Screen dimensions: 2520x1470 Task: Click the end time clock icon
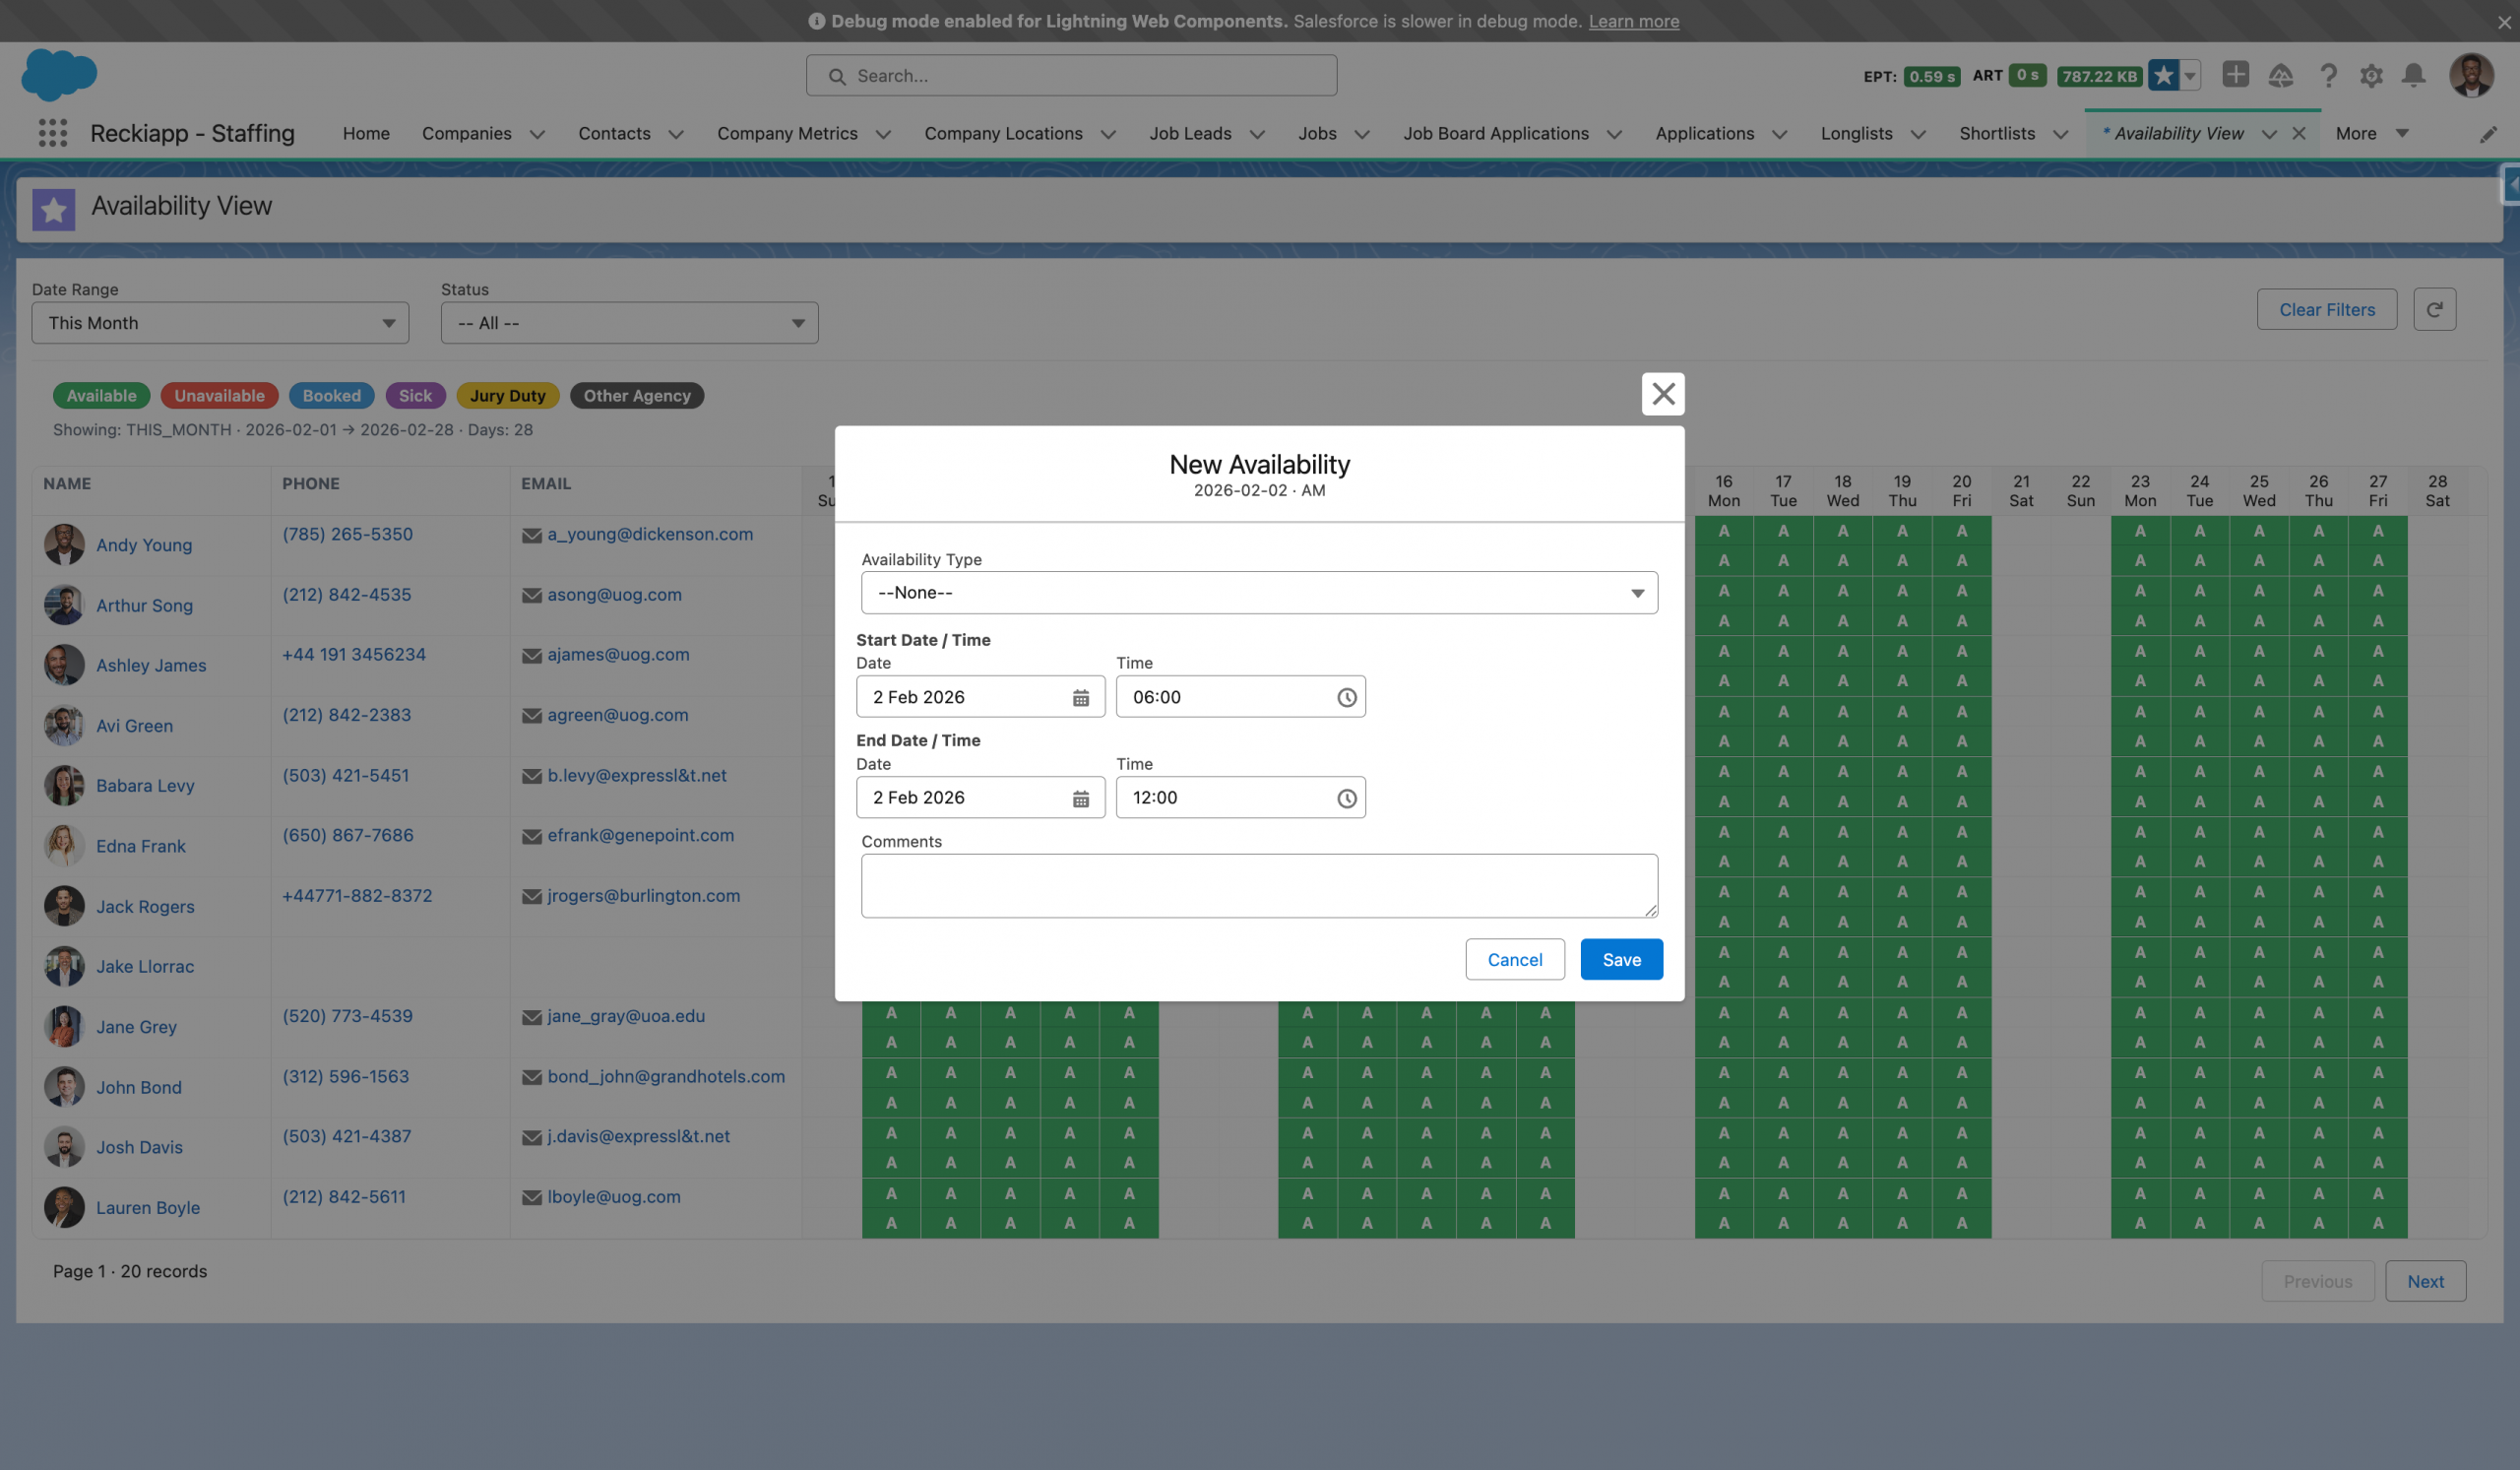[1346, 798]
